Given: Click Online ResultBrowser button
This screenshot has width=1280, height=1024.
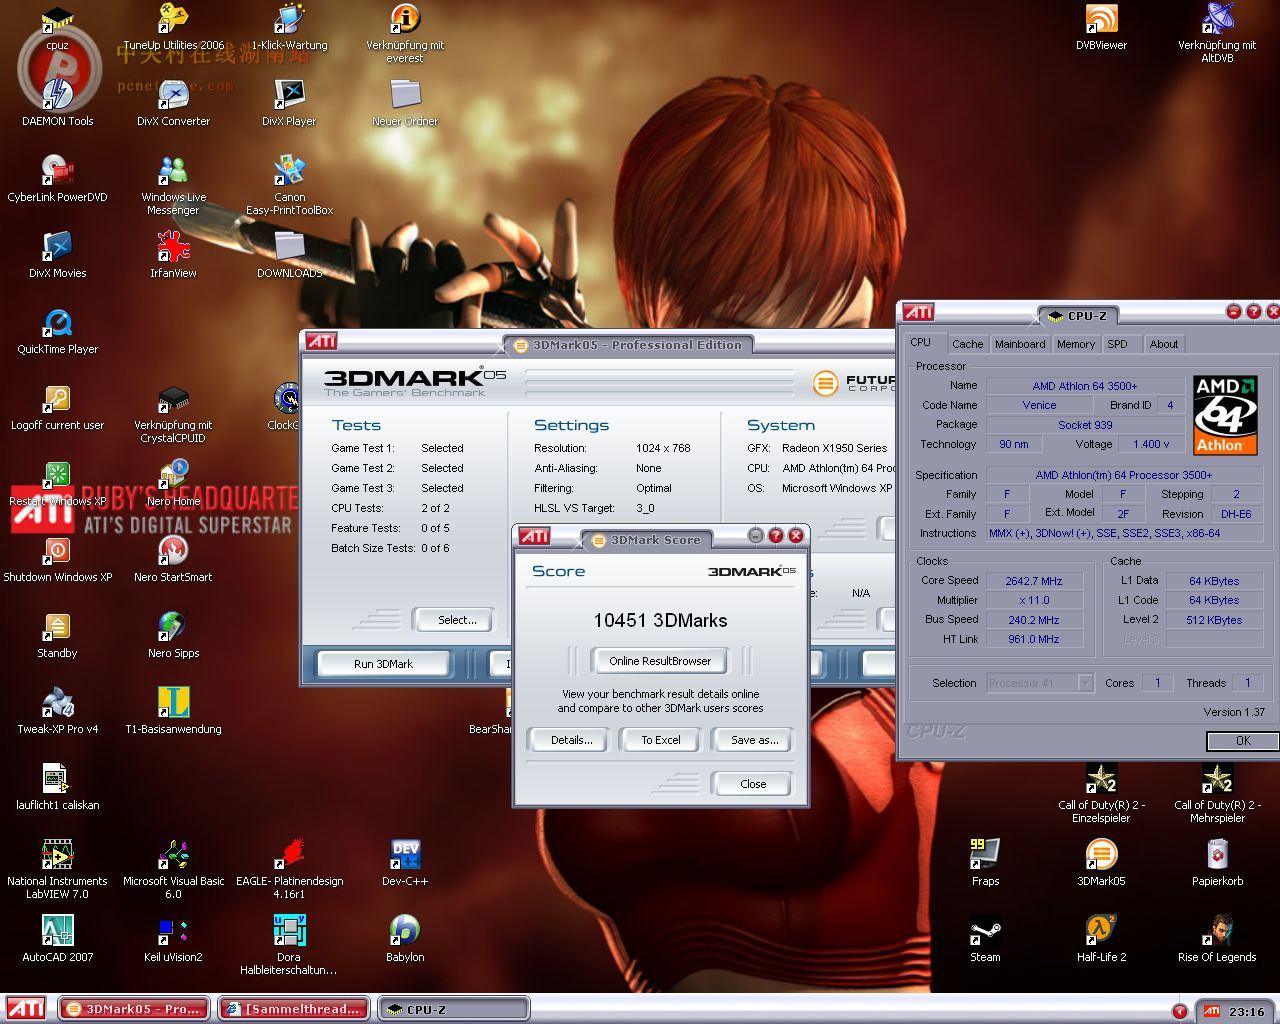Looking at the screenshot, I should click(x=660, y=661).
